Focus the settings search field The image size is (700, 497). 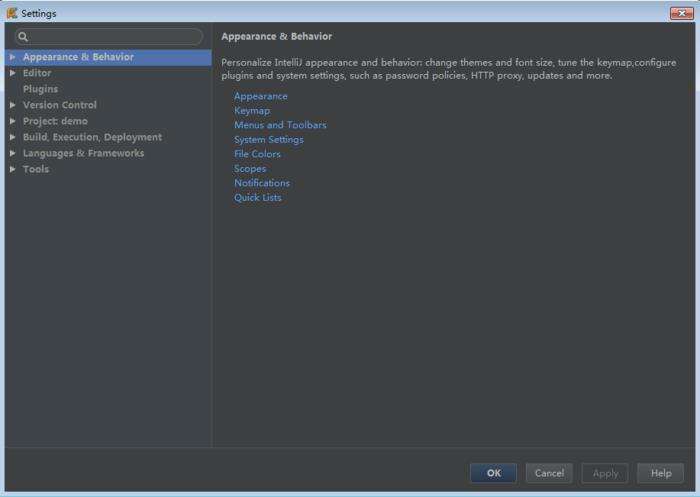tap(109, 37)
